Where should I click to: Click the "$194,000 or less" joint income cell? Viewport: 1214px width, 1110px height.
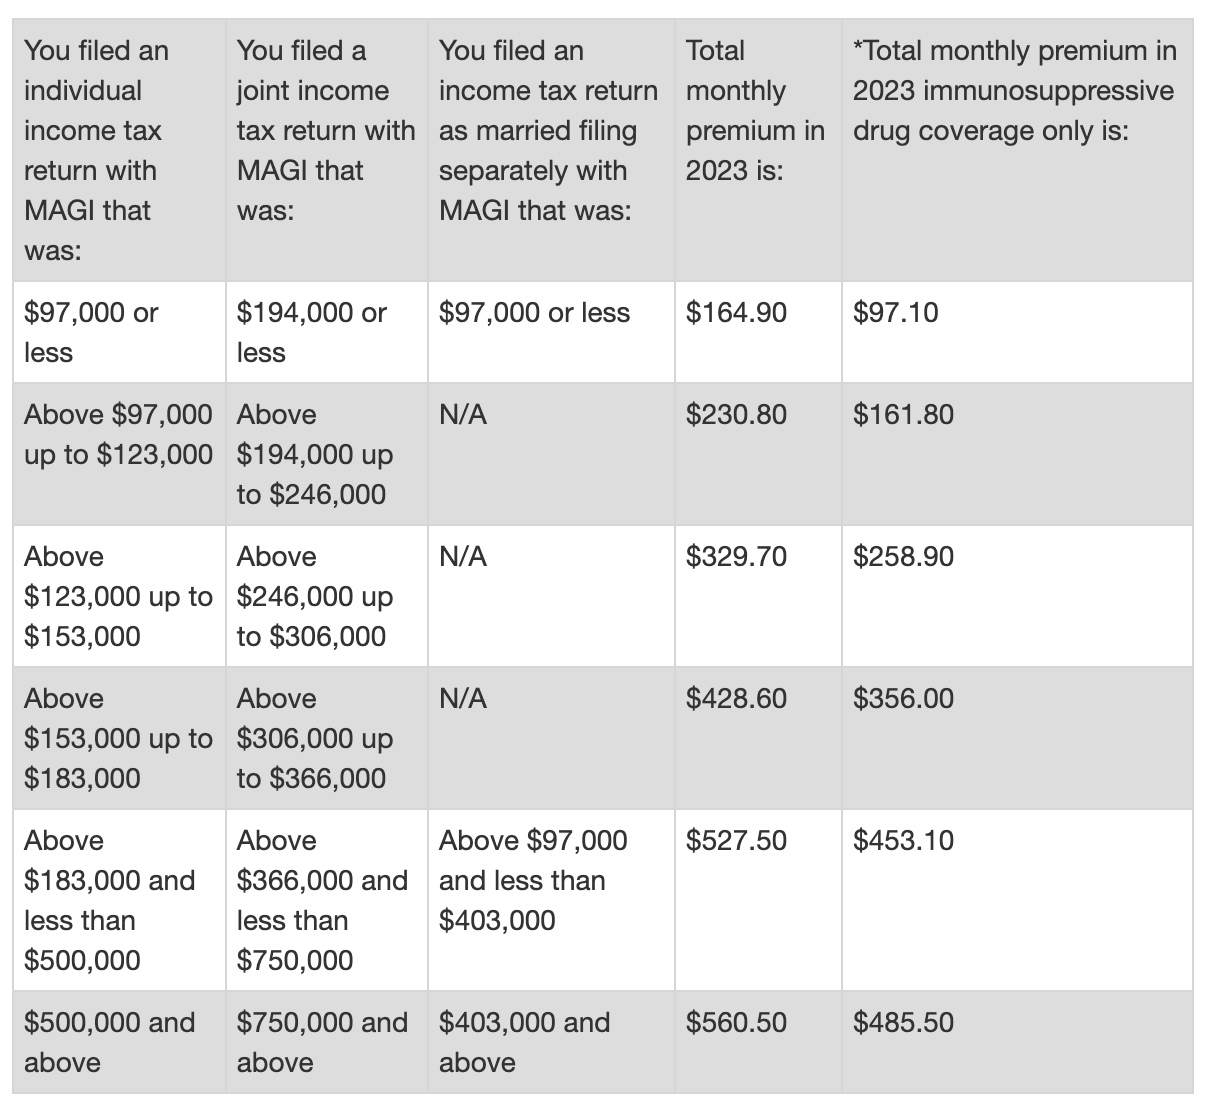pos(311,333)
